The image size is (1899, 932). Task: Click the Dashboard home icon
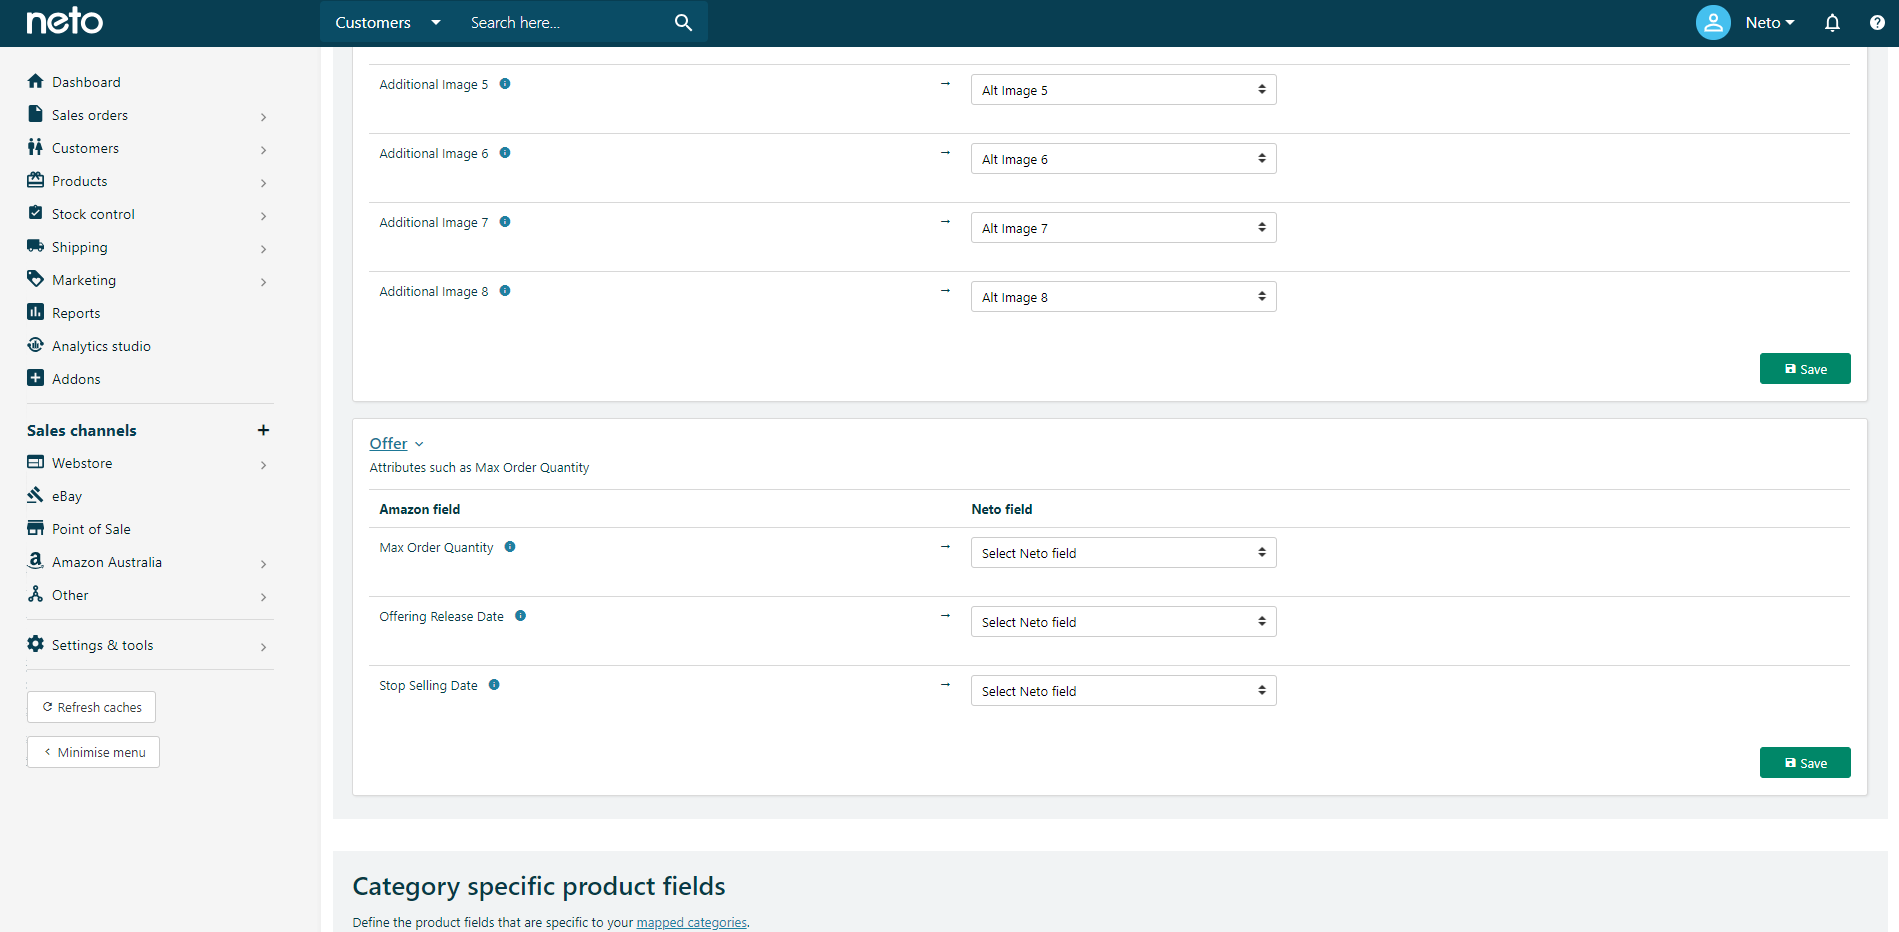point(36,81)
